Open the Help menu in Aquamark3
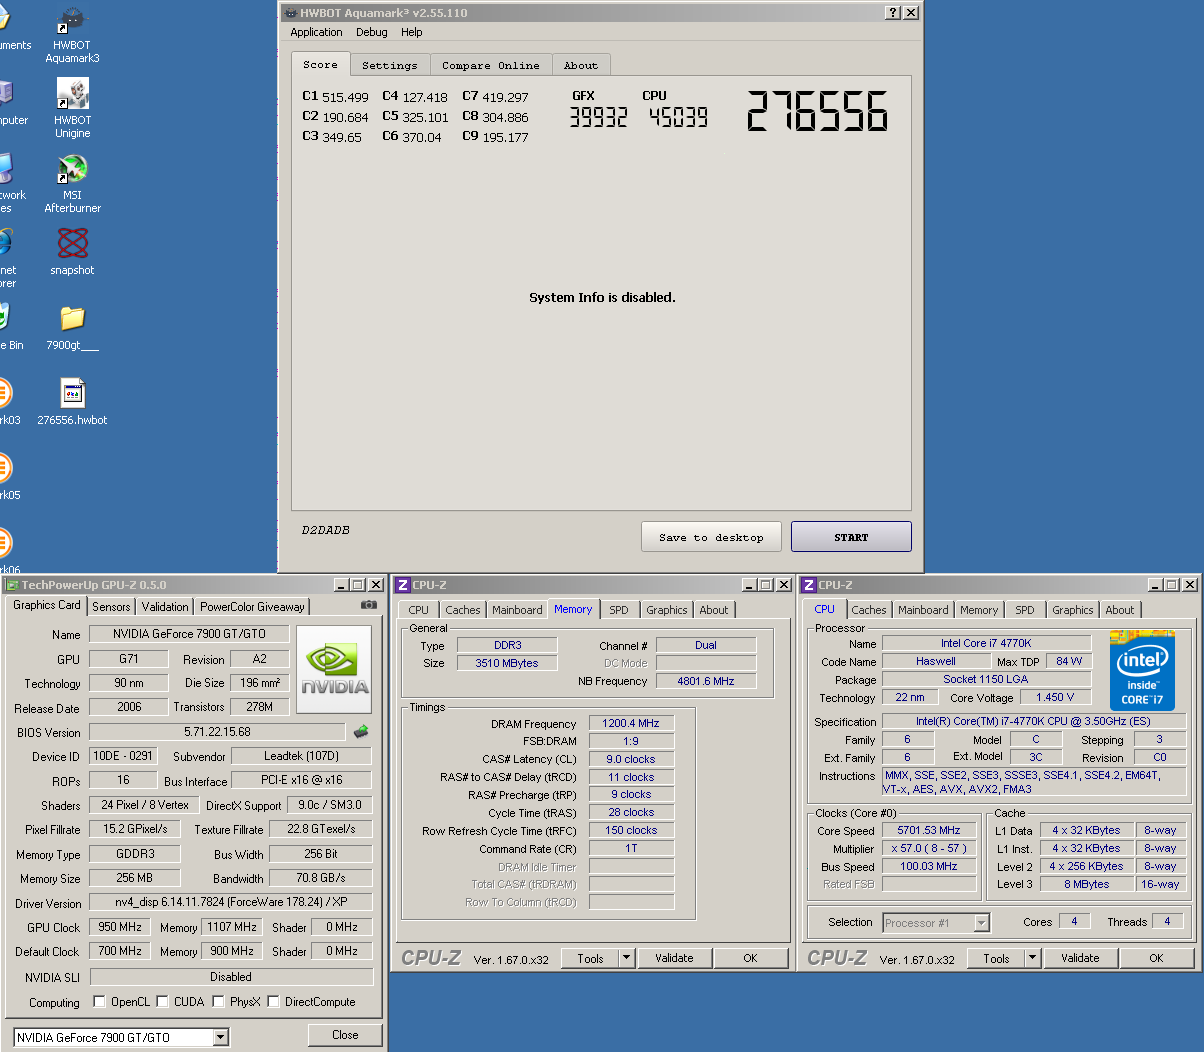1204x1052 pixels. click(412, 32)
